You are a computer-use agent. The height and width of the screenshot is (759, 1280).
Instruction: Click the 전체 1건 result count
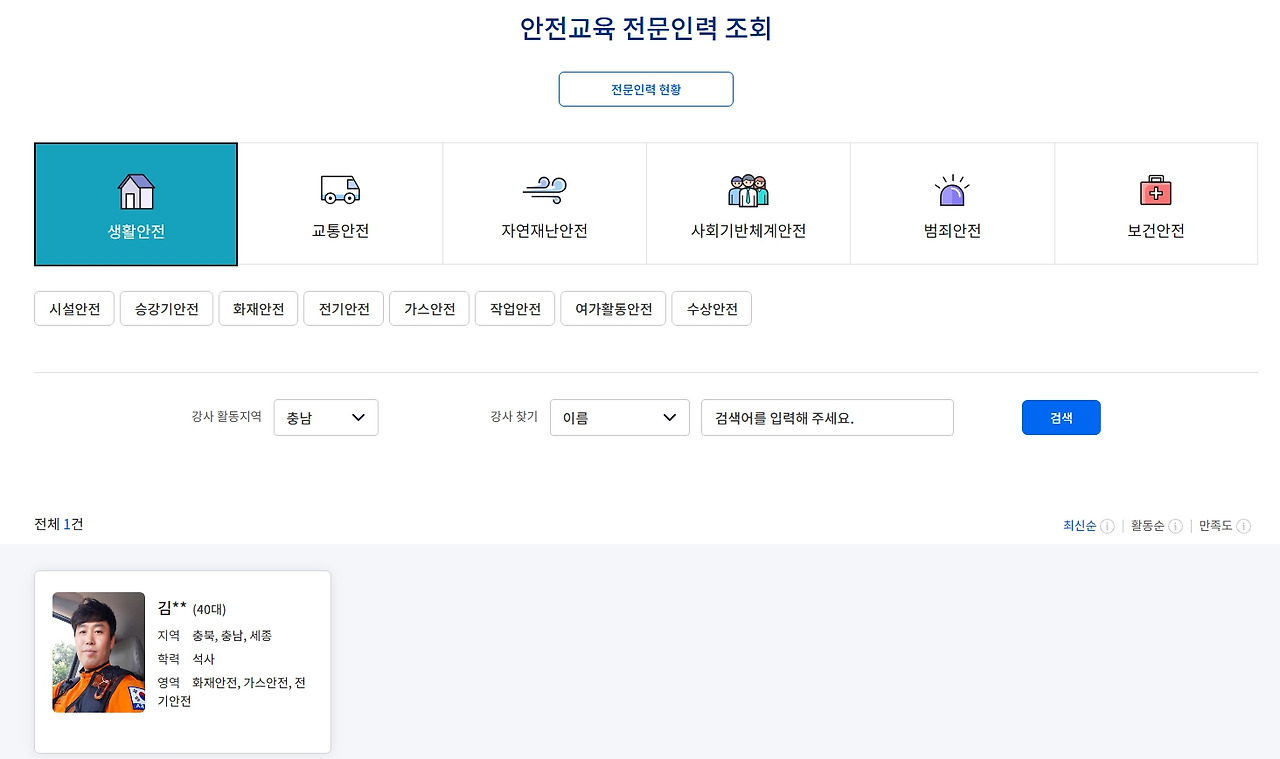click(x=59, y=524)
